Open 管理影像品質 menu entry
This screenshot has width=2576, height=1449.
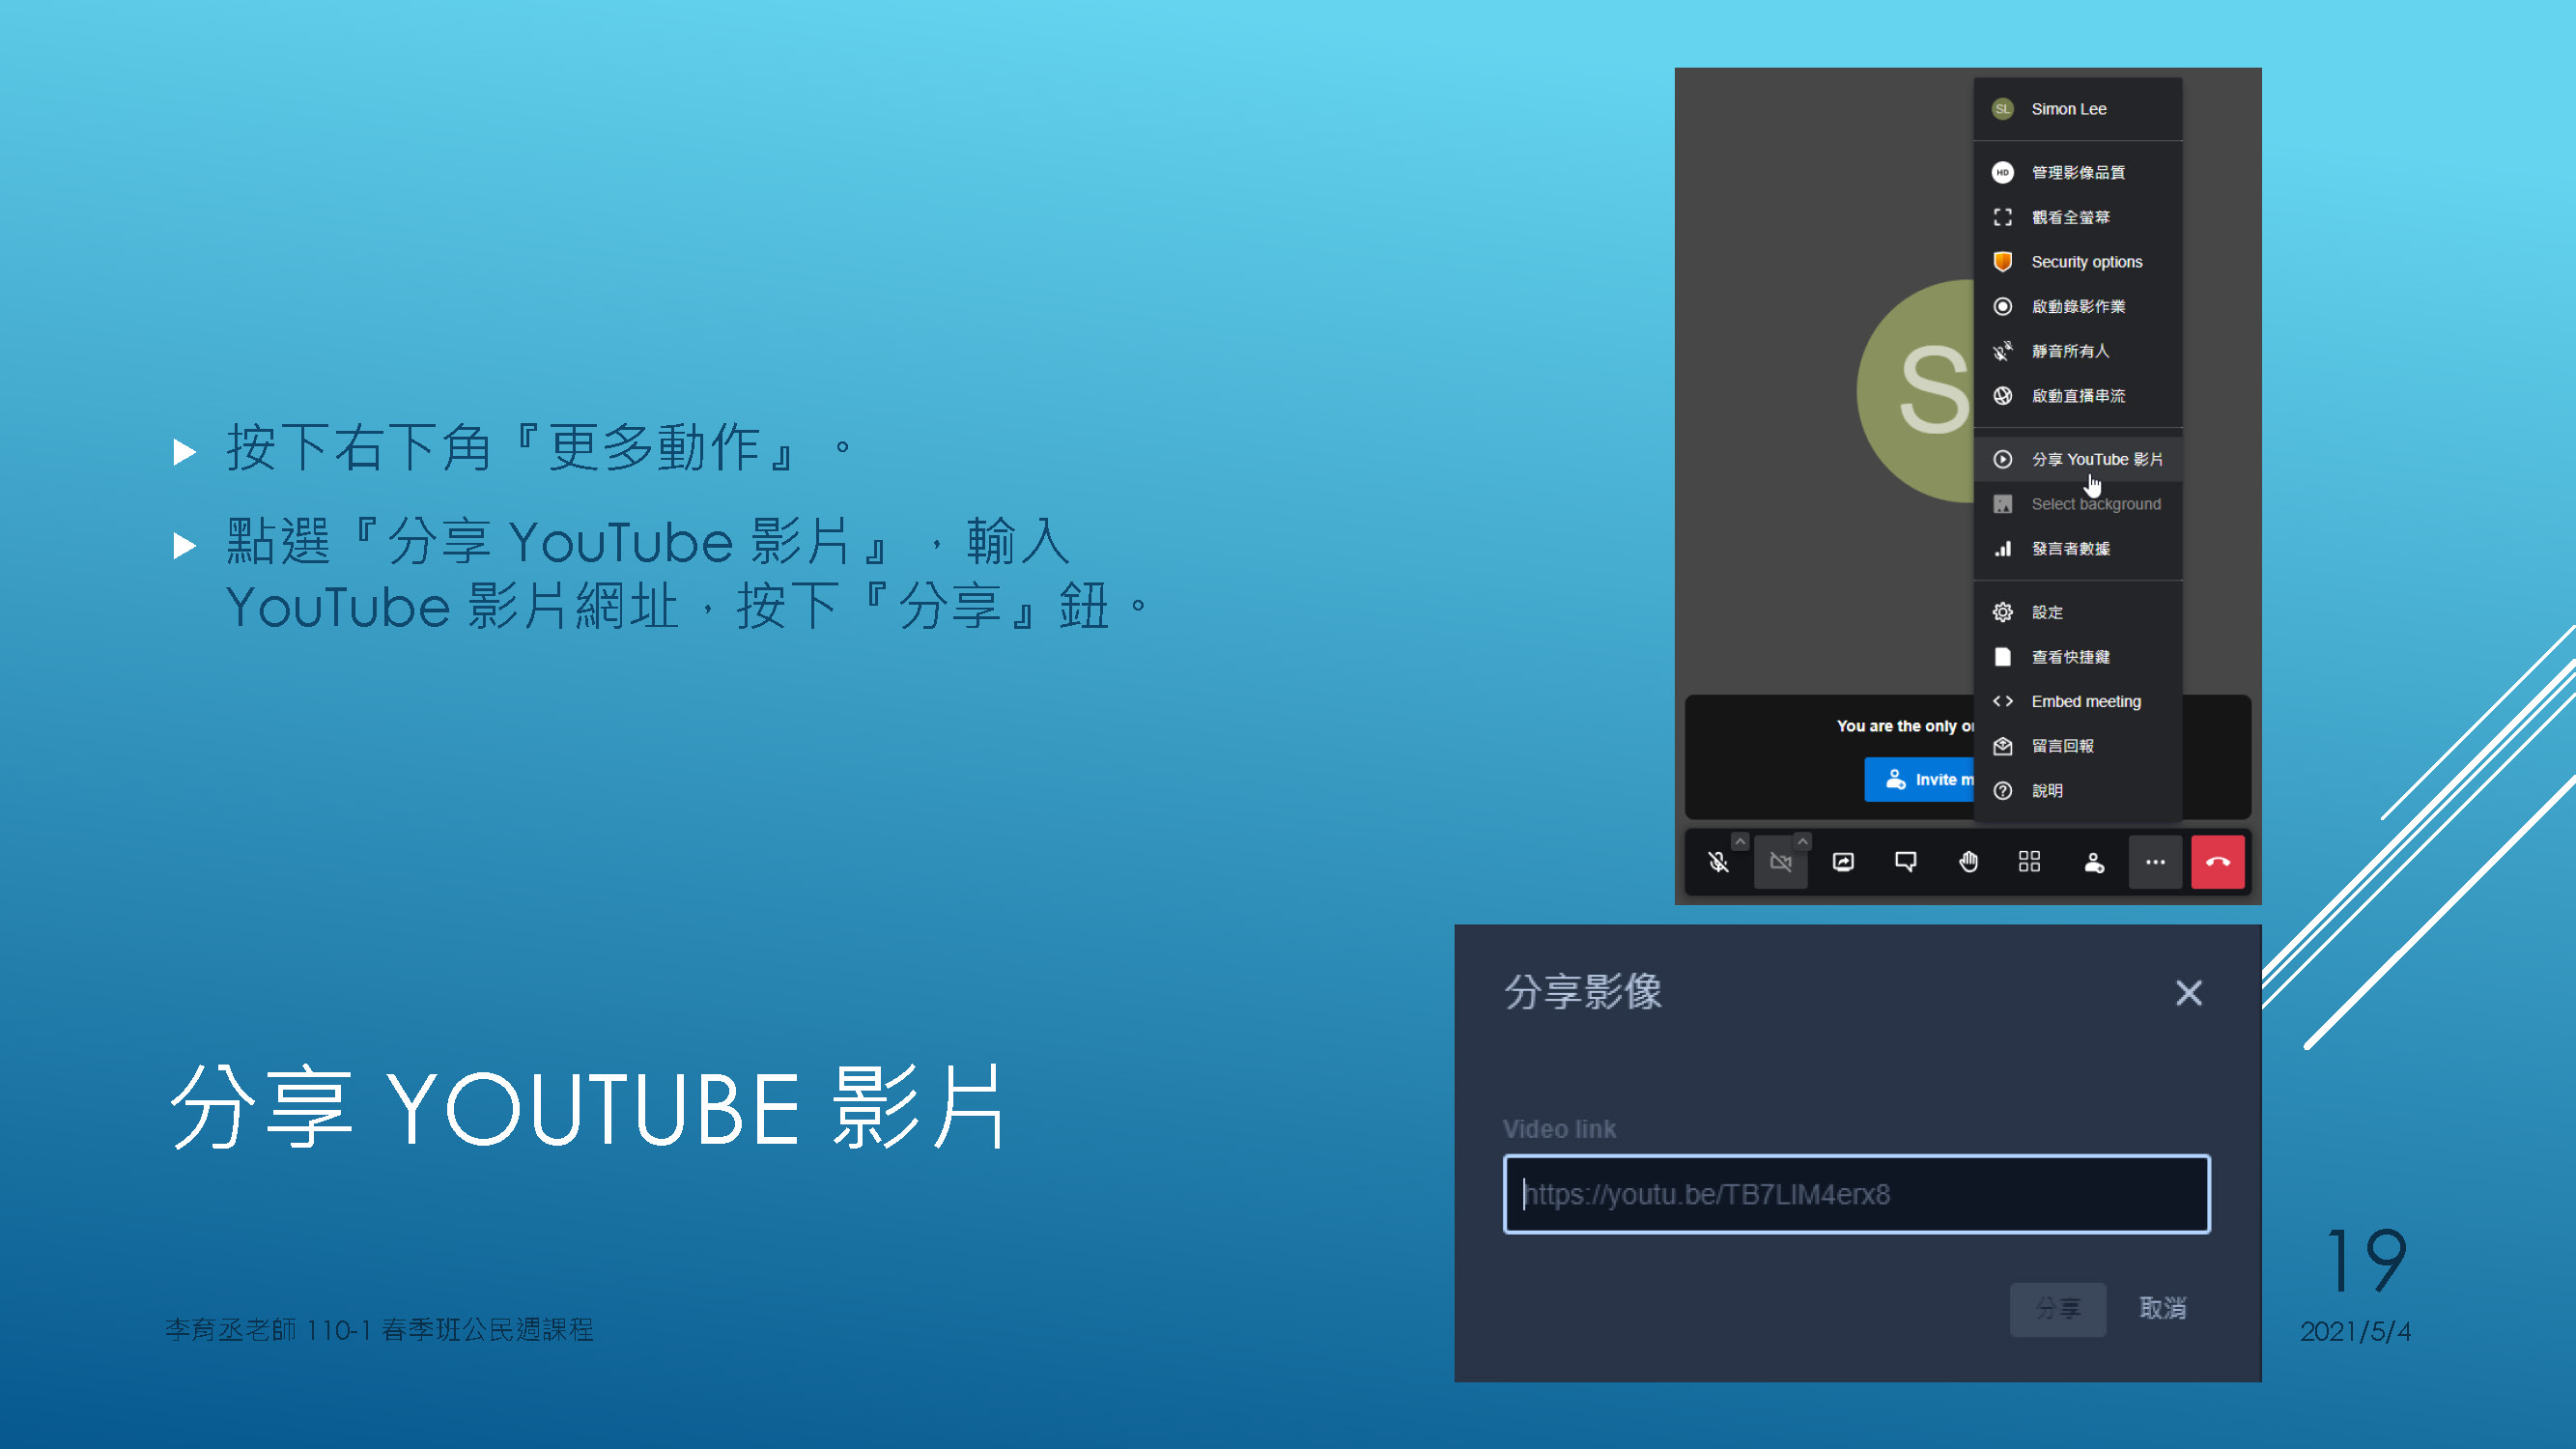2077,172
